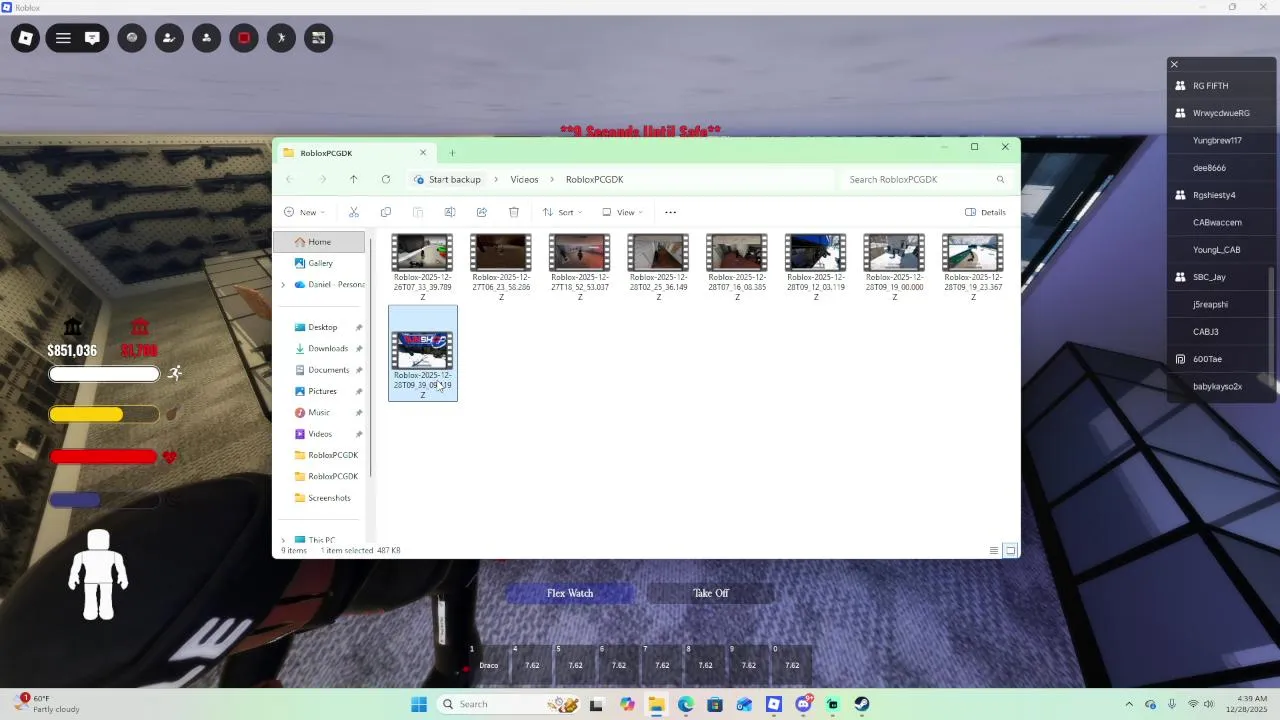This screenshot has height=720, width=1280.
Task: Select Home in navigation pane
Action: (x=319, y=242)
